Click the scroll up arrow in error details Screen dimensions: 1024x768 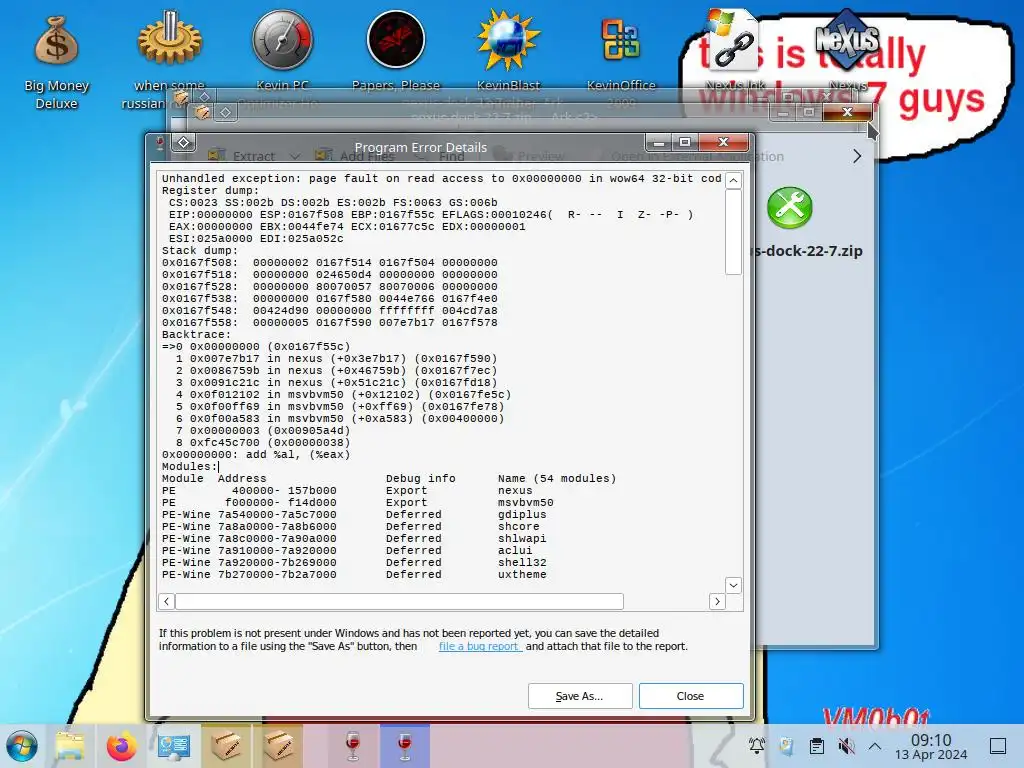[733, 180]
